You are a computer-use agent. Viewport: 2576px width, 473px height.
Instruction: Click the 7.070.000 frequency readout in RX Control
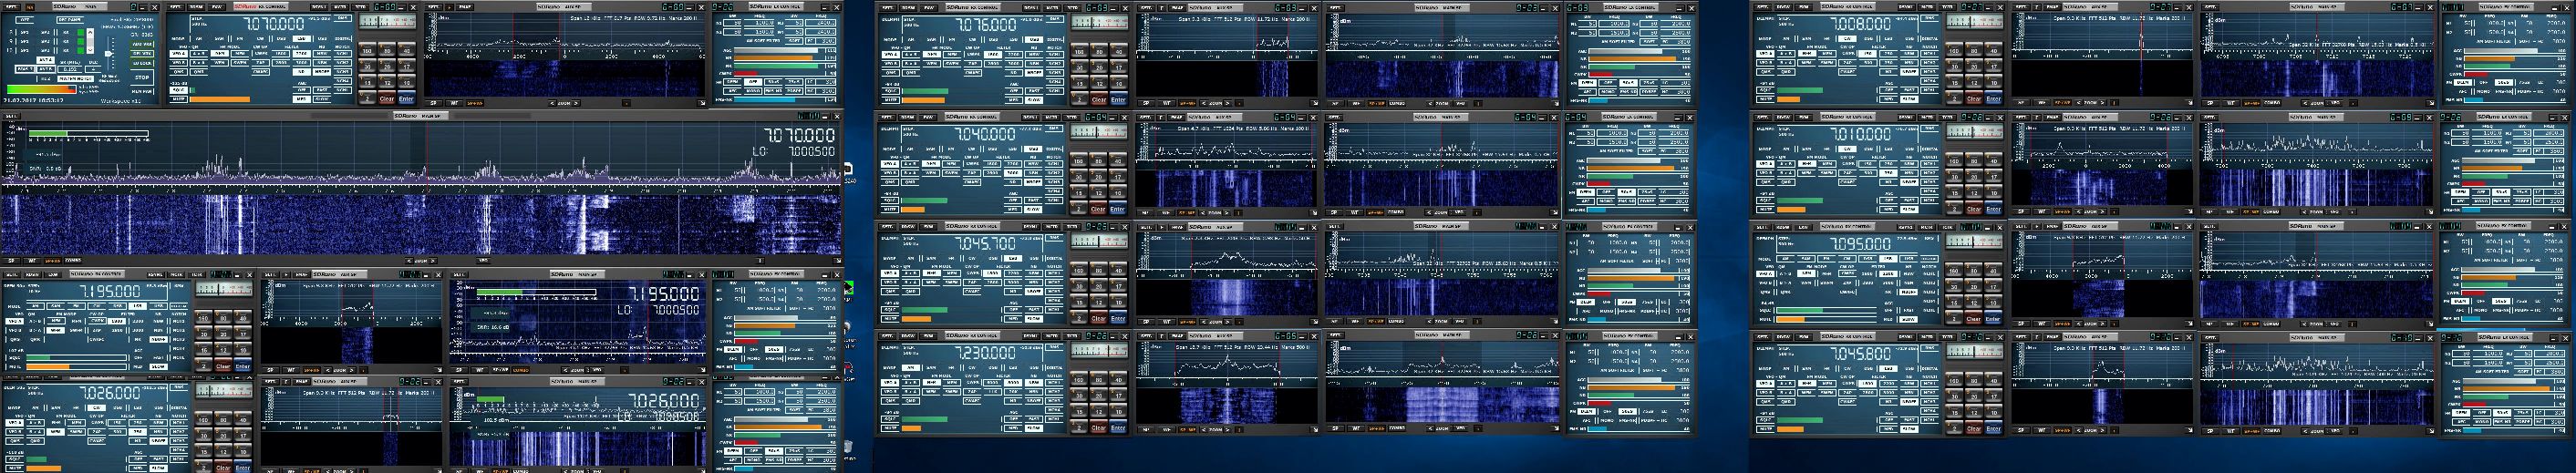275,23
